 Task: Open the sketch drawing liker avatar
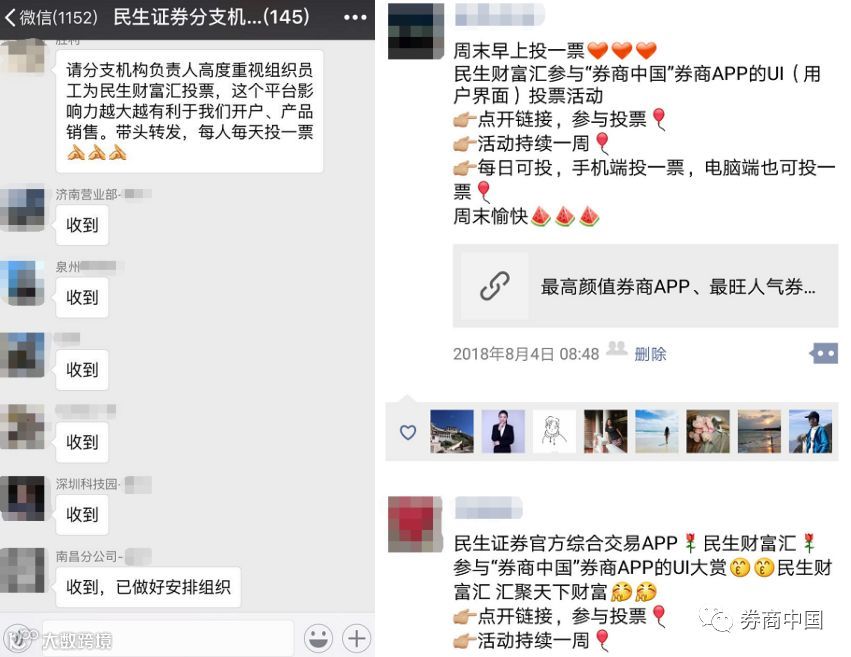click(x=554, y=431)
